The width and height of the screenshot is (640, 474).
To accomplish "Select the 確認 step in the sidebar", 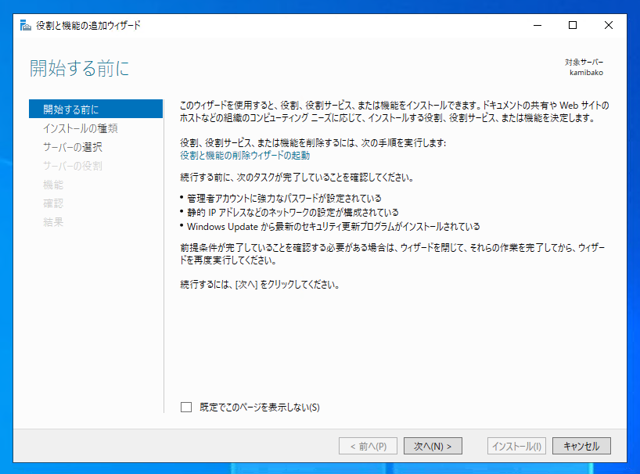I will point(53,203).
